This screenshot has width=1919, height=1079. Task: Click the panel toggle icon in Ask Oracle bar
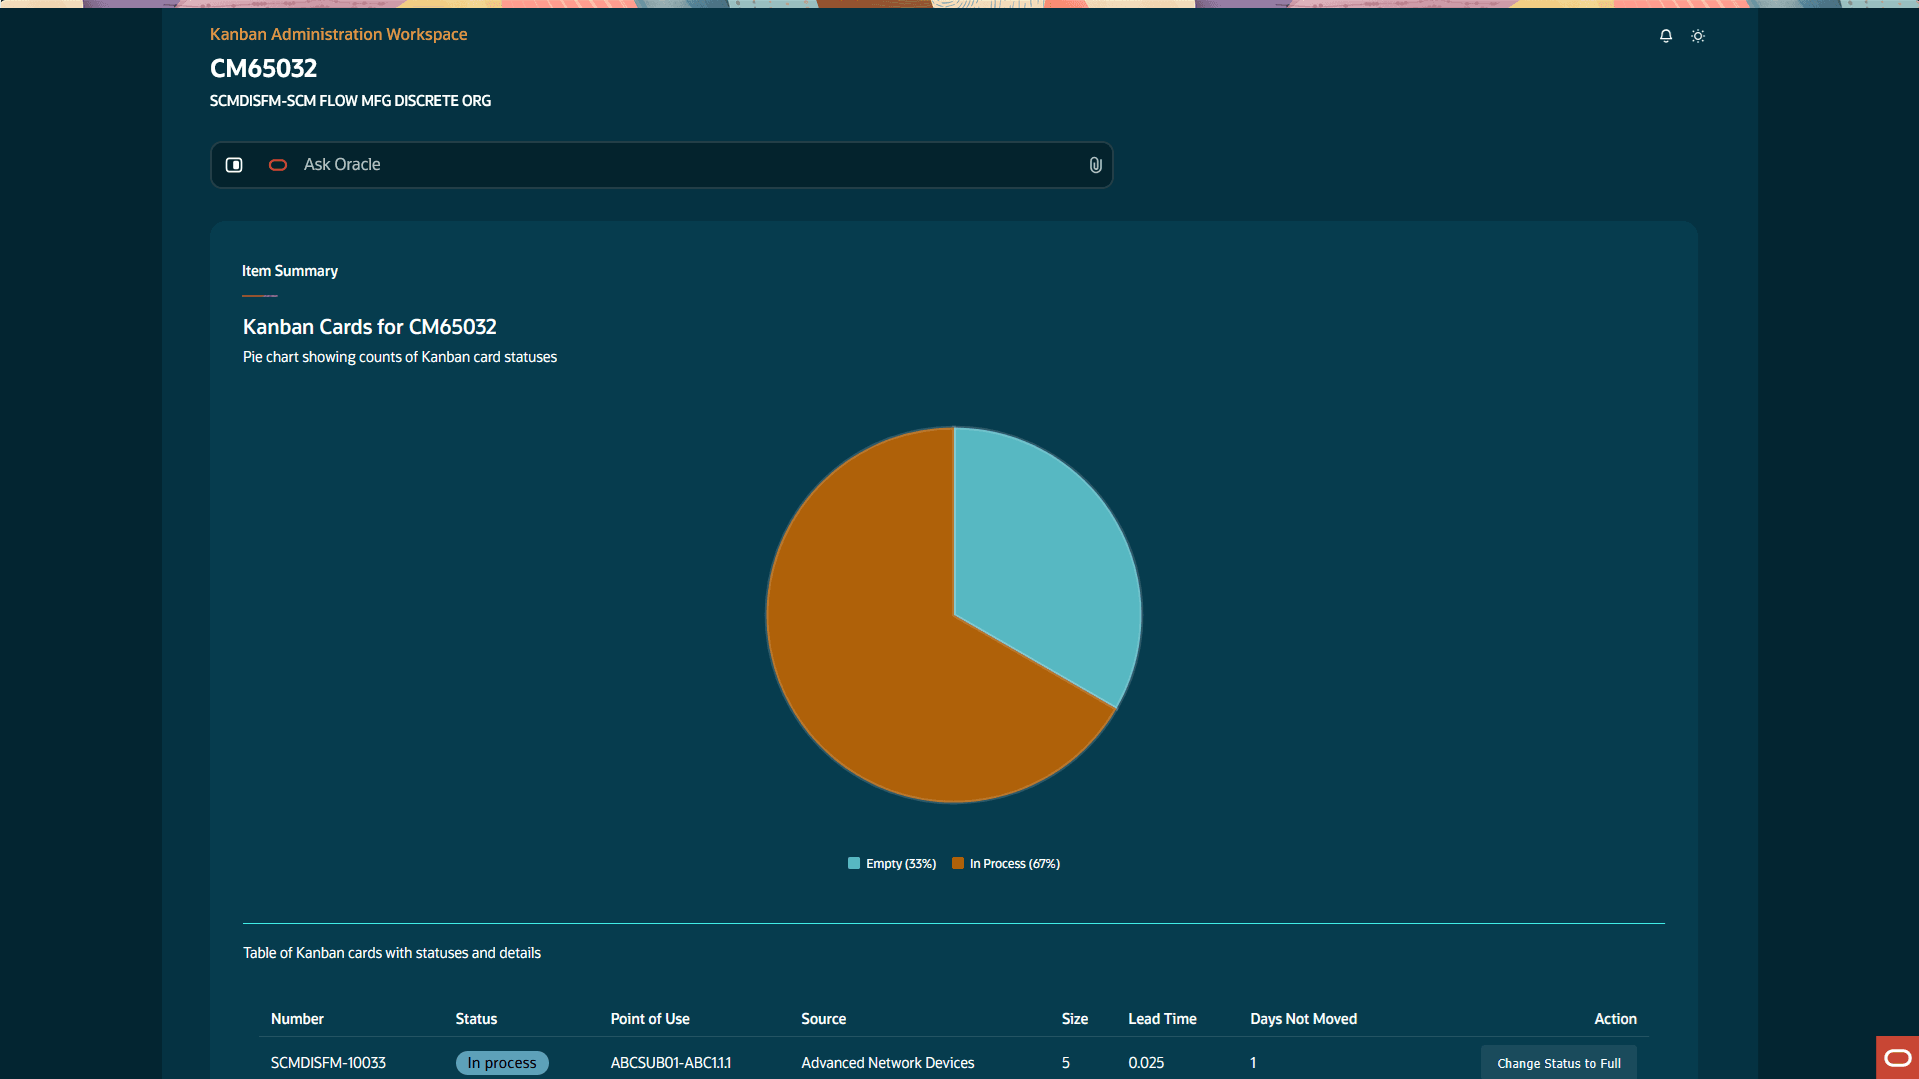click(234, 165)
